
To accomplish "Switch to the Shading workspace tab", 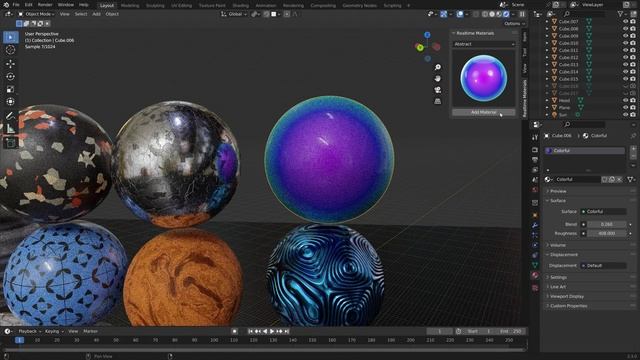I will [240, 5].
